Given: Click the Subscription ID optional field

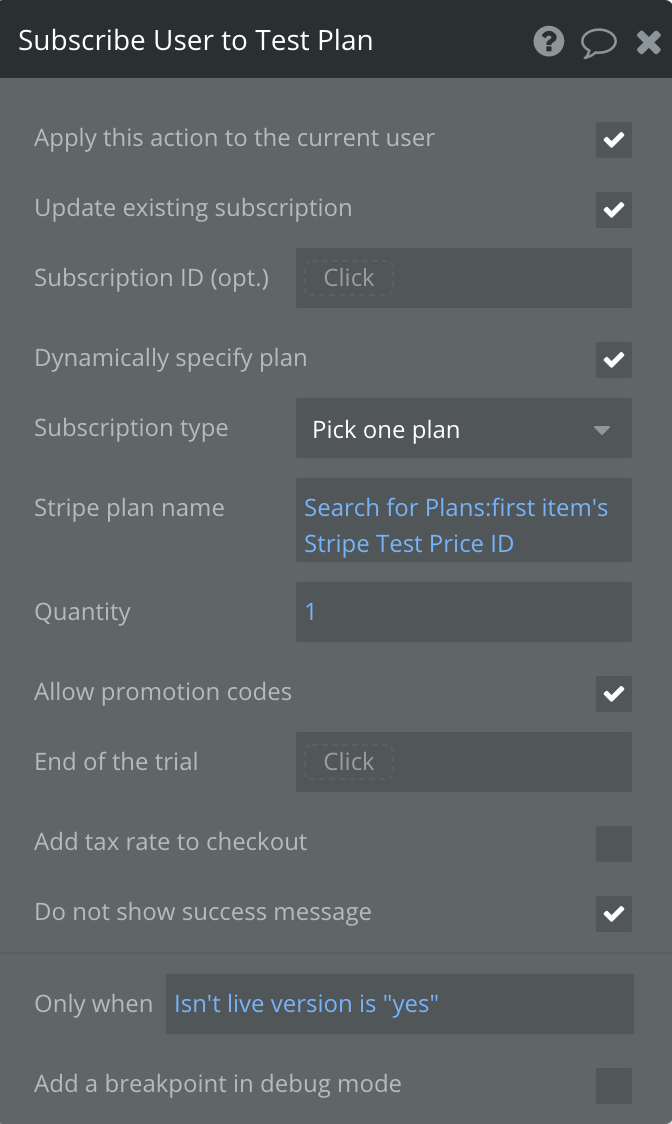Looking at the screenshot, I should (463, 278).
